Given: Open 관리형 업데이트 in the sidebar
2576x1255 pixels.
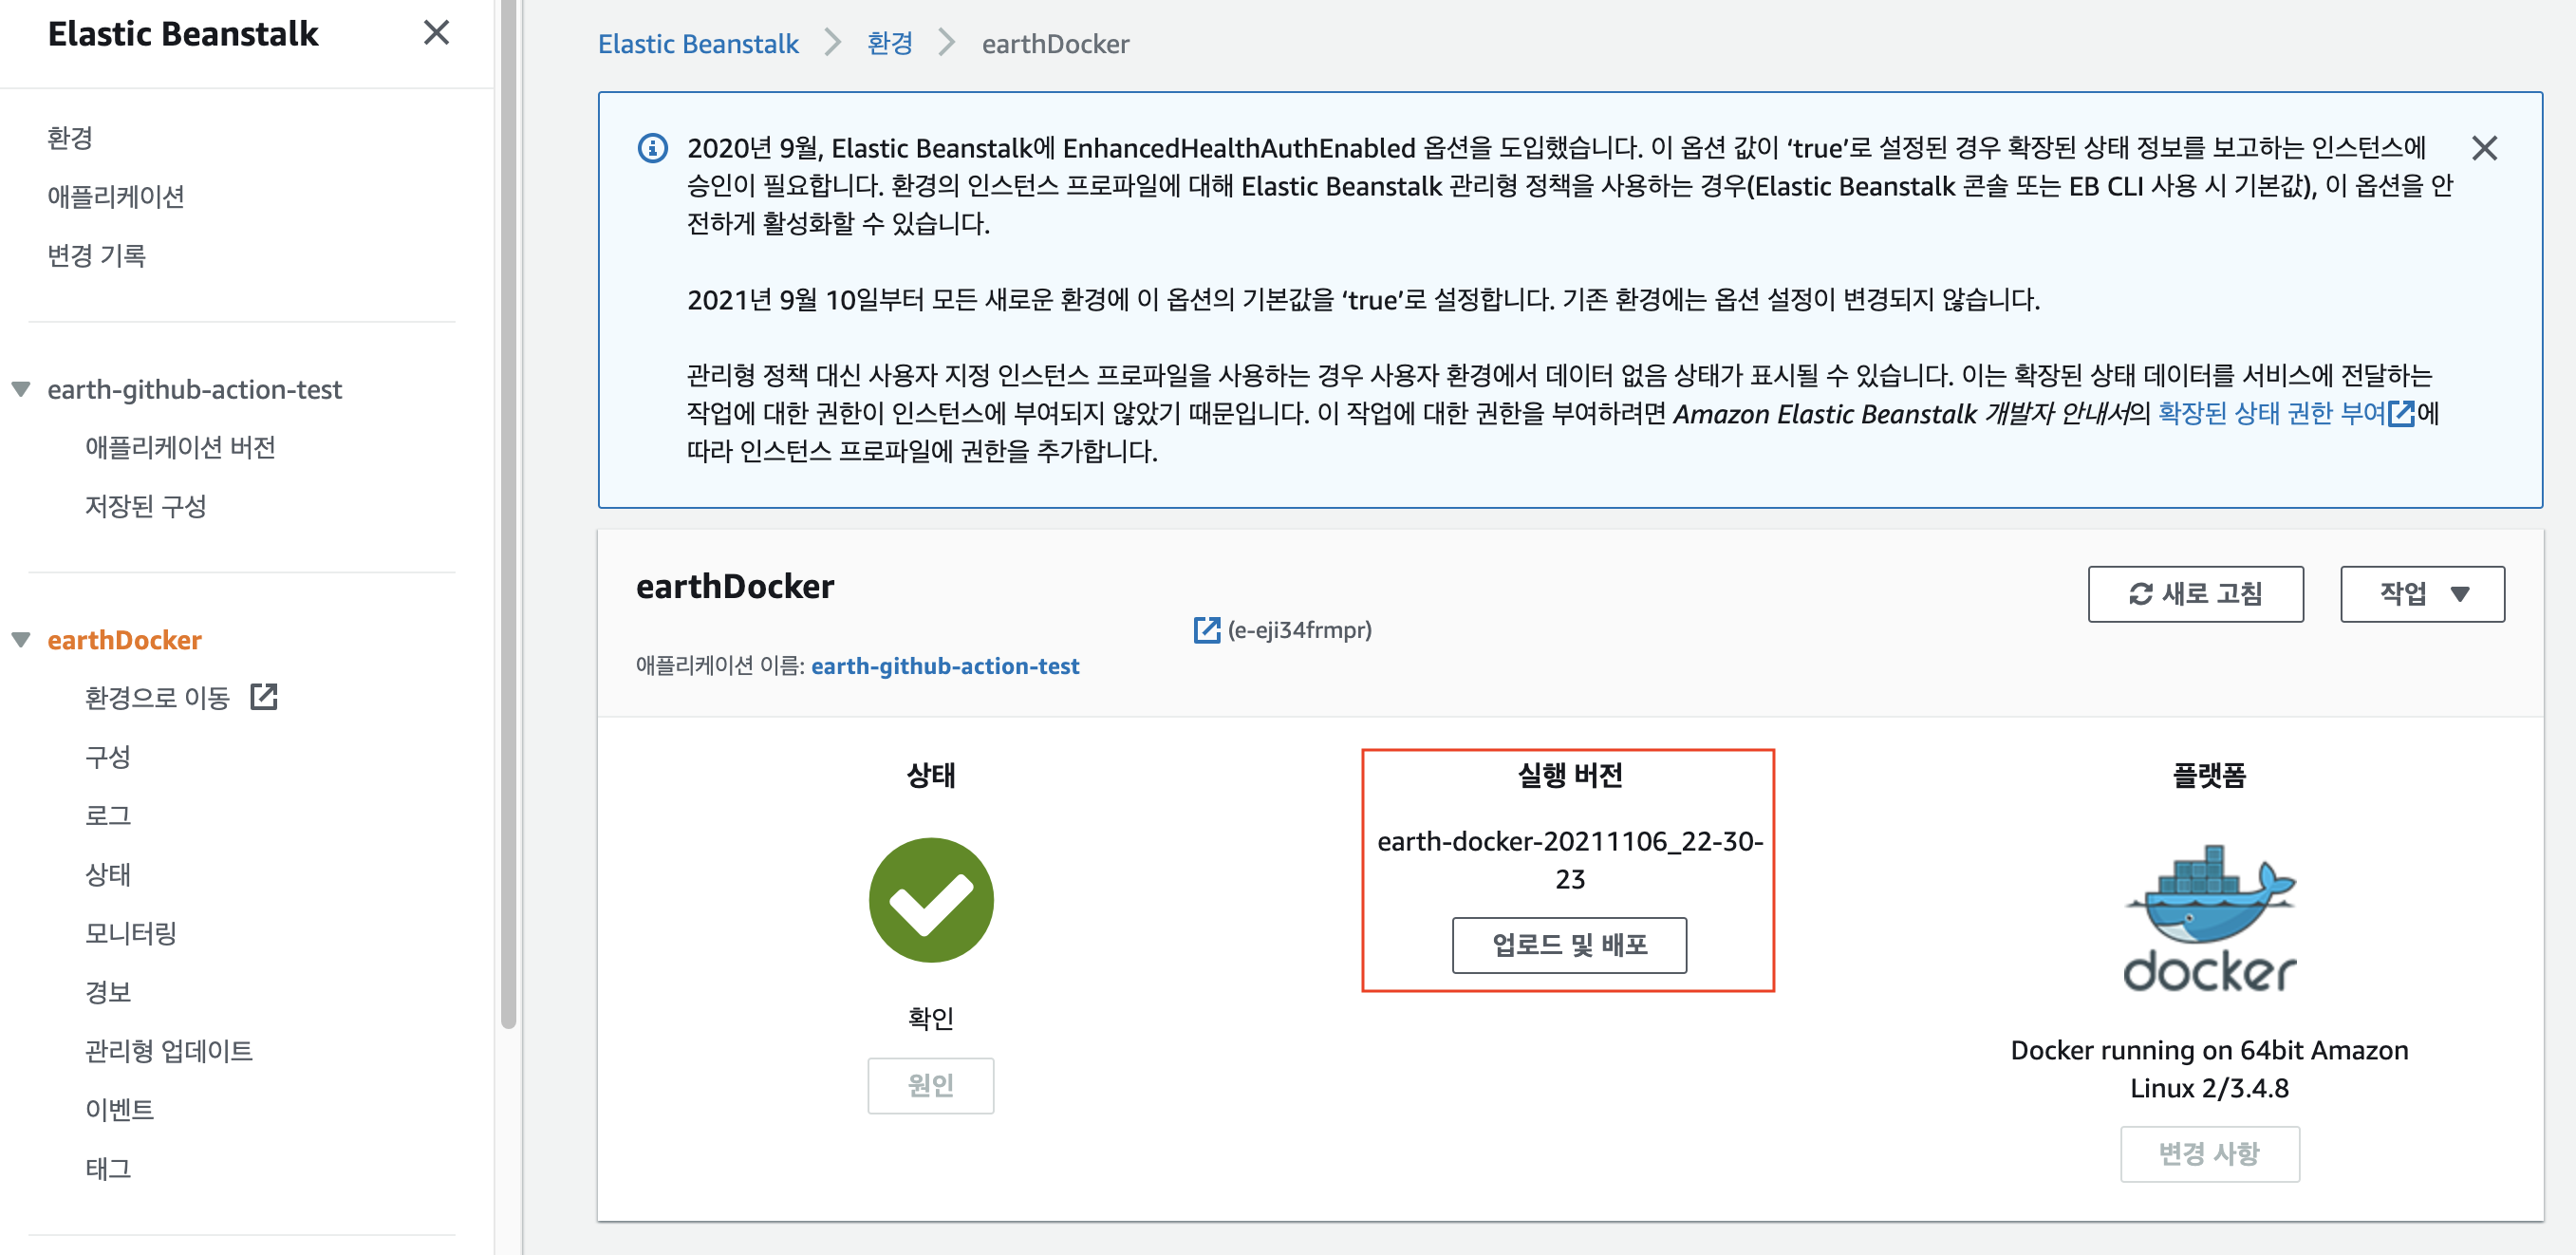Looking at the screenshot, I should 169,1051.
